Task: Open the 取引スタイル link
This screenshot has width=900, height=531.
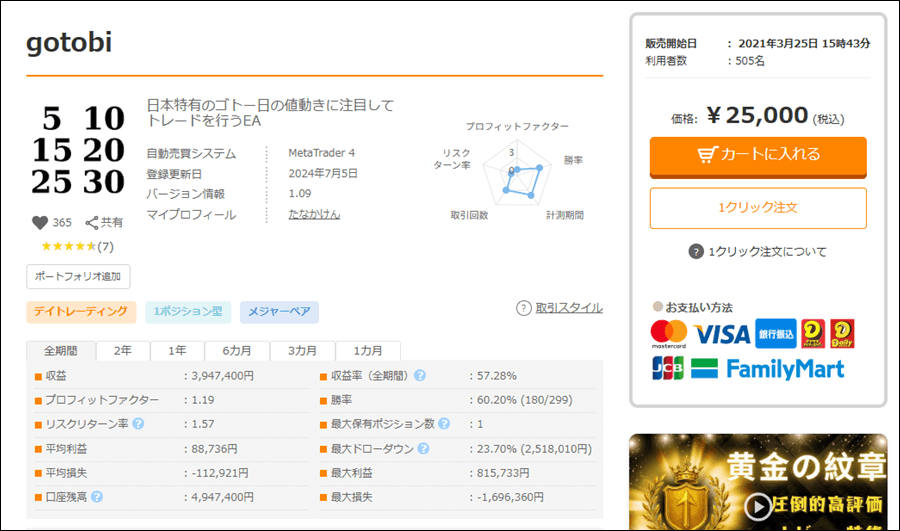Action: click(x=569, y=308)
